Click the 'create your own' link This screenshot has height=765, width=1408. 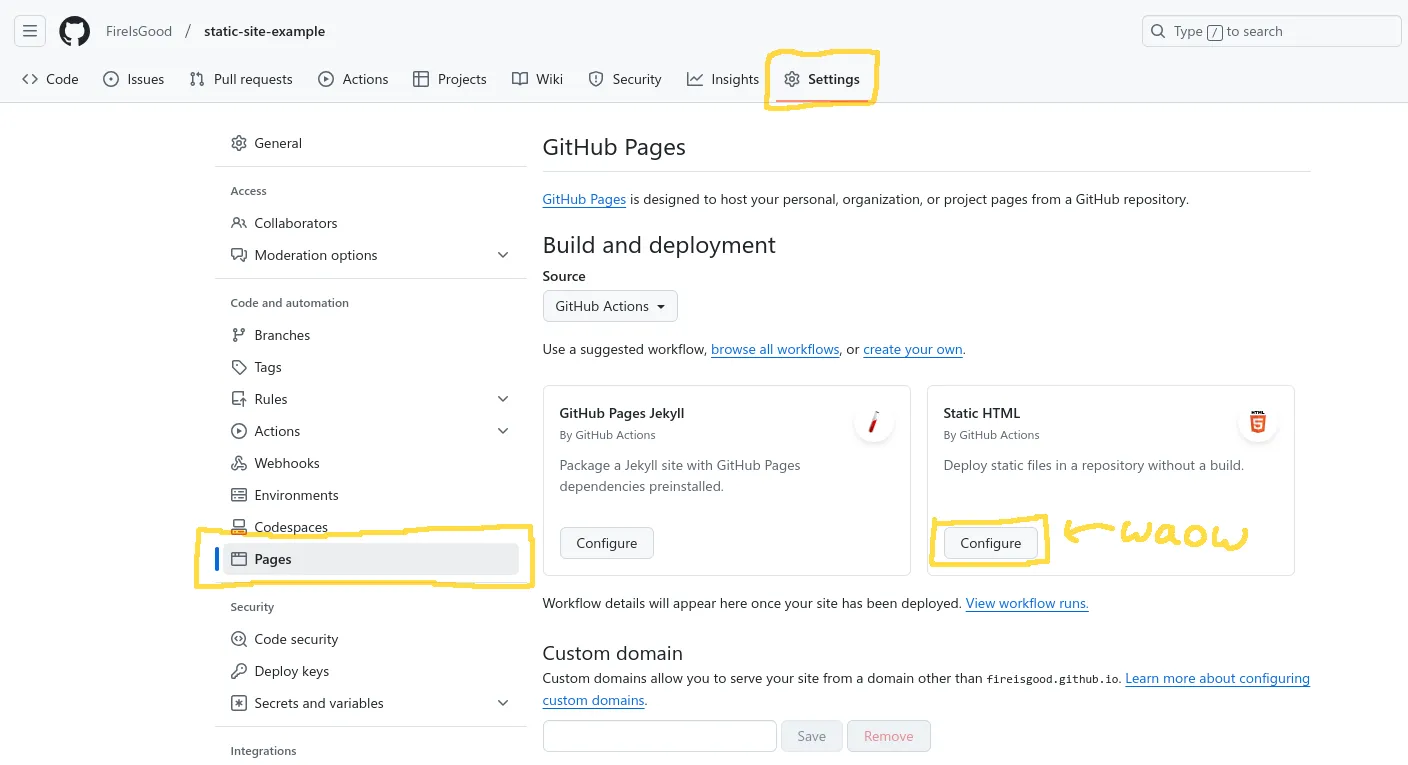[x=913, y=349]
